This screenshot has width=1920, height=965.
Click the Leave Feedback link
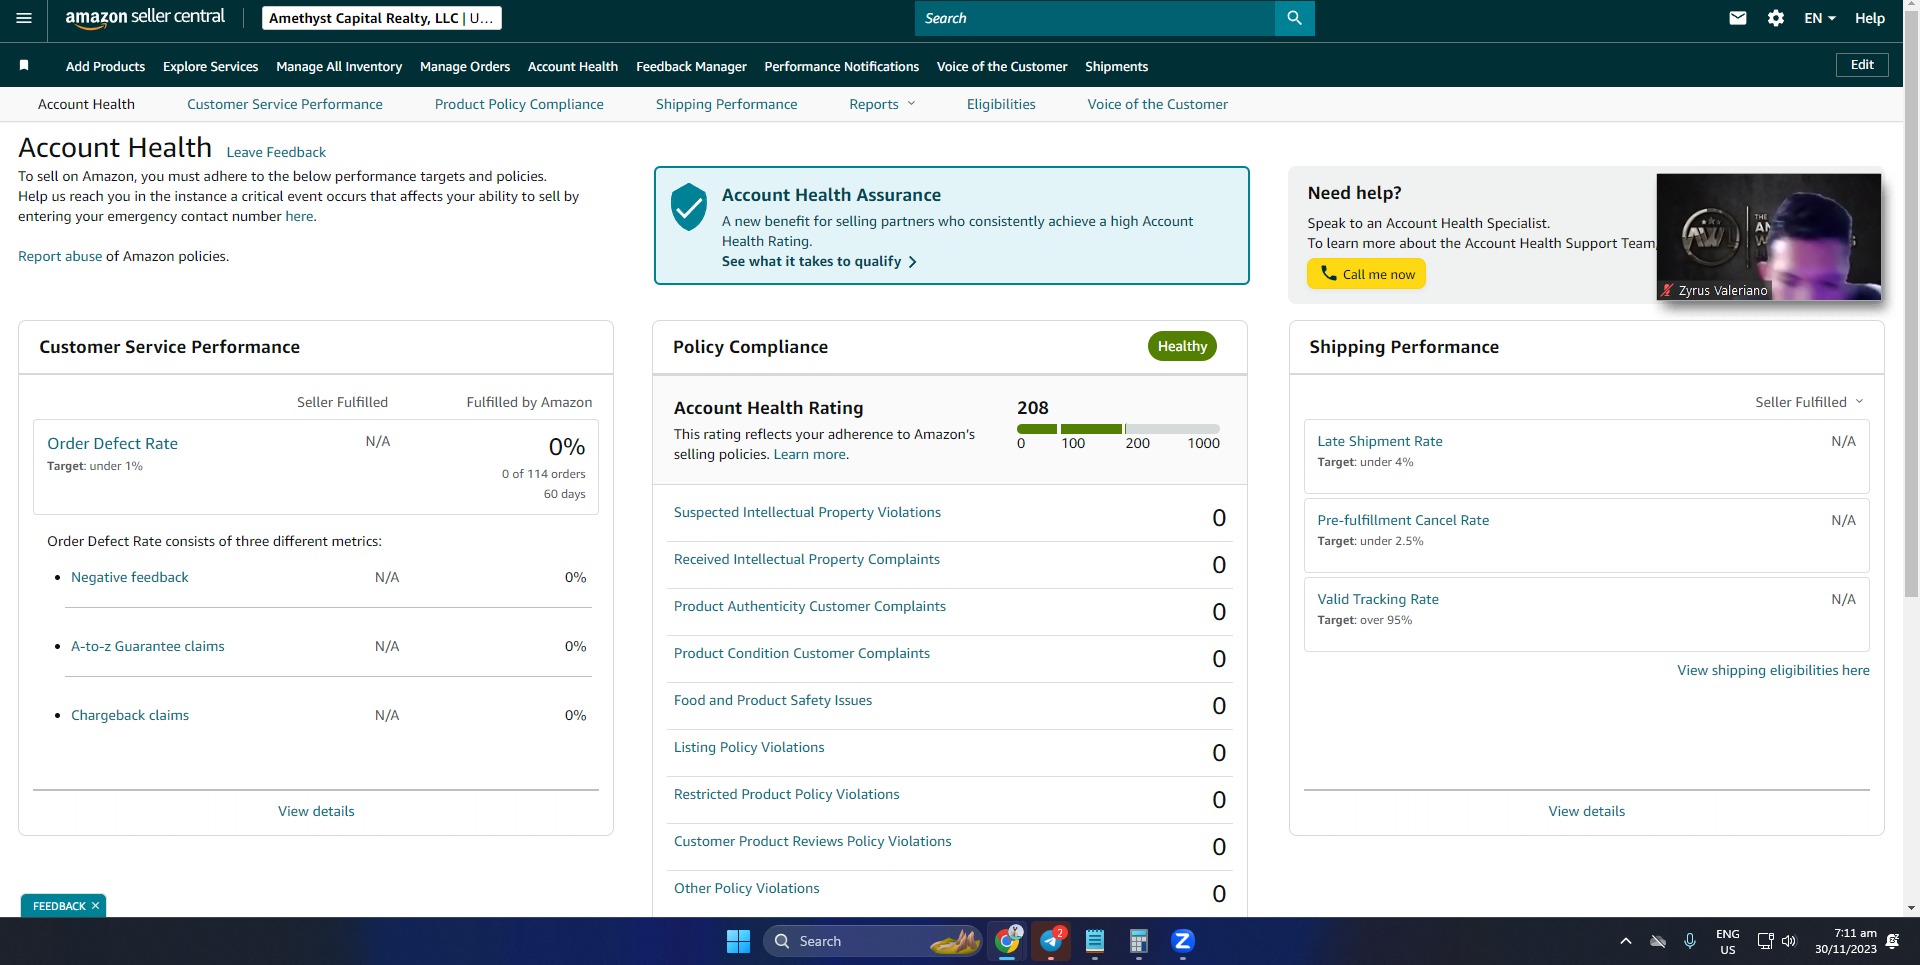tap(276, 152)
